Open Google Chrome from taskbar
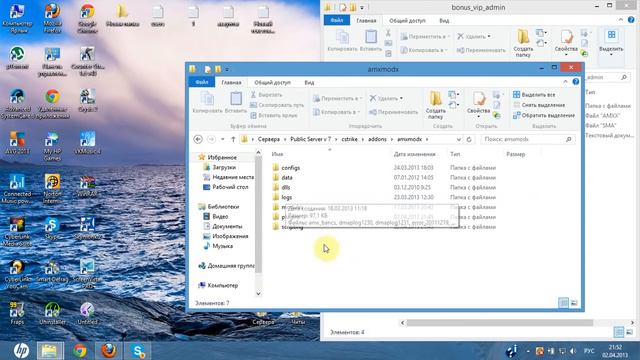640x360 pixels. (80, 351)
